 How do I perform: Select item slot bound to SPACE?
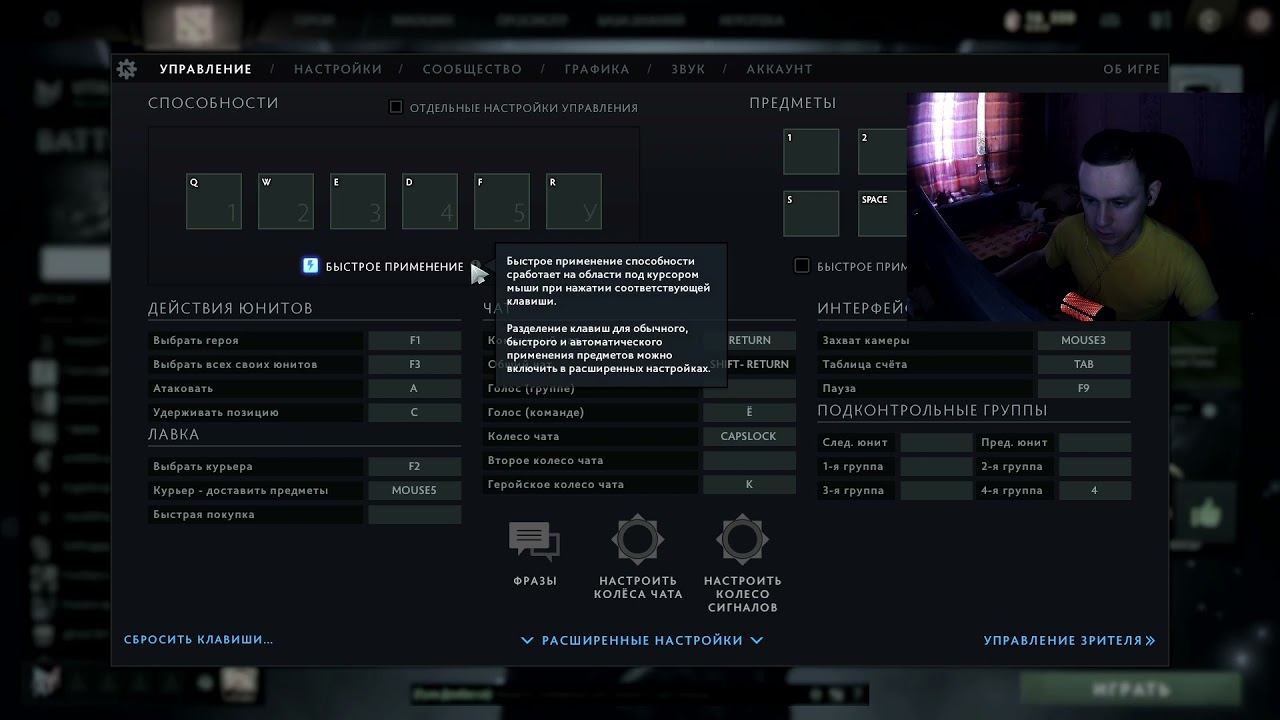[x=884, y=213]
